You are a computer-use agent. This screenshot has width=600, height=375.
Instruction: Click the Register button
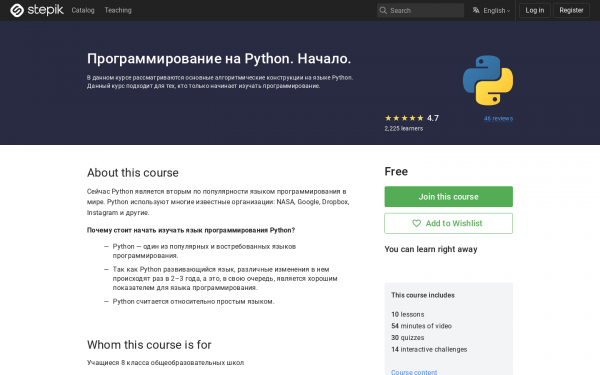[x=571, y=10]
